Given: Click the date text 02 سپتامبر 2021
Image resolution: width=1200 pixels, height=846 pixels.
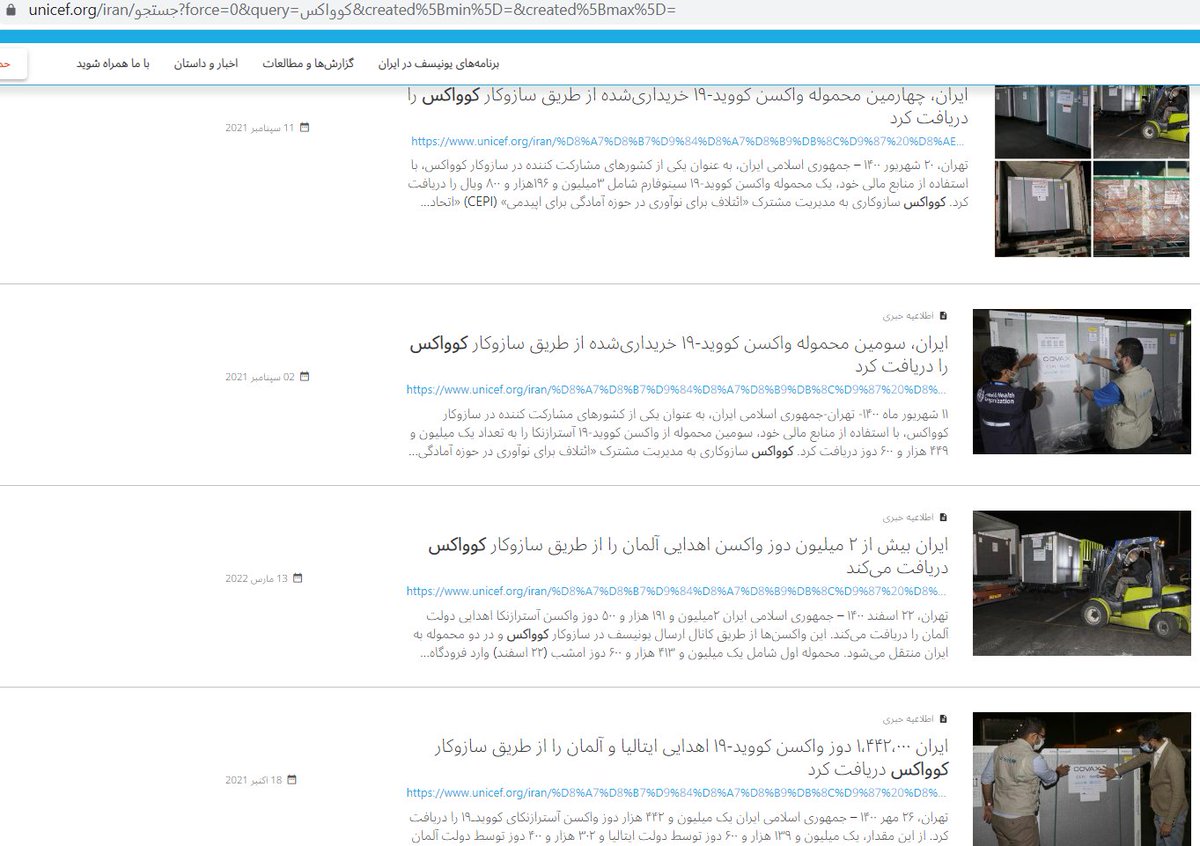Looking at the screenshot, I should coord(260,377).
